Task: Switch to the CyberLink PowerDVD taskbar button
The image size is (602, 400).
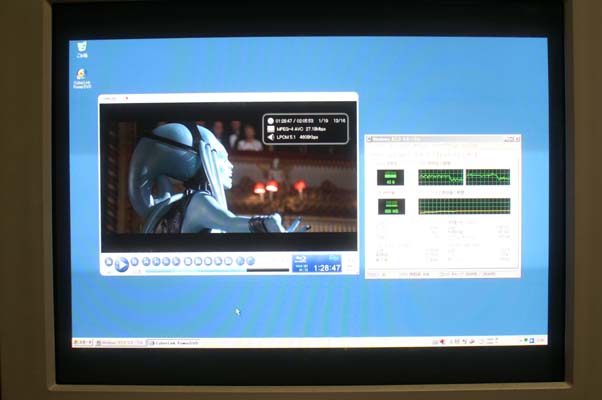Action: pyautogui.click(x=174, y=343)
